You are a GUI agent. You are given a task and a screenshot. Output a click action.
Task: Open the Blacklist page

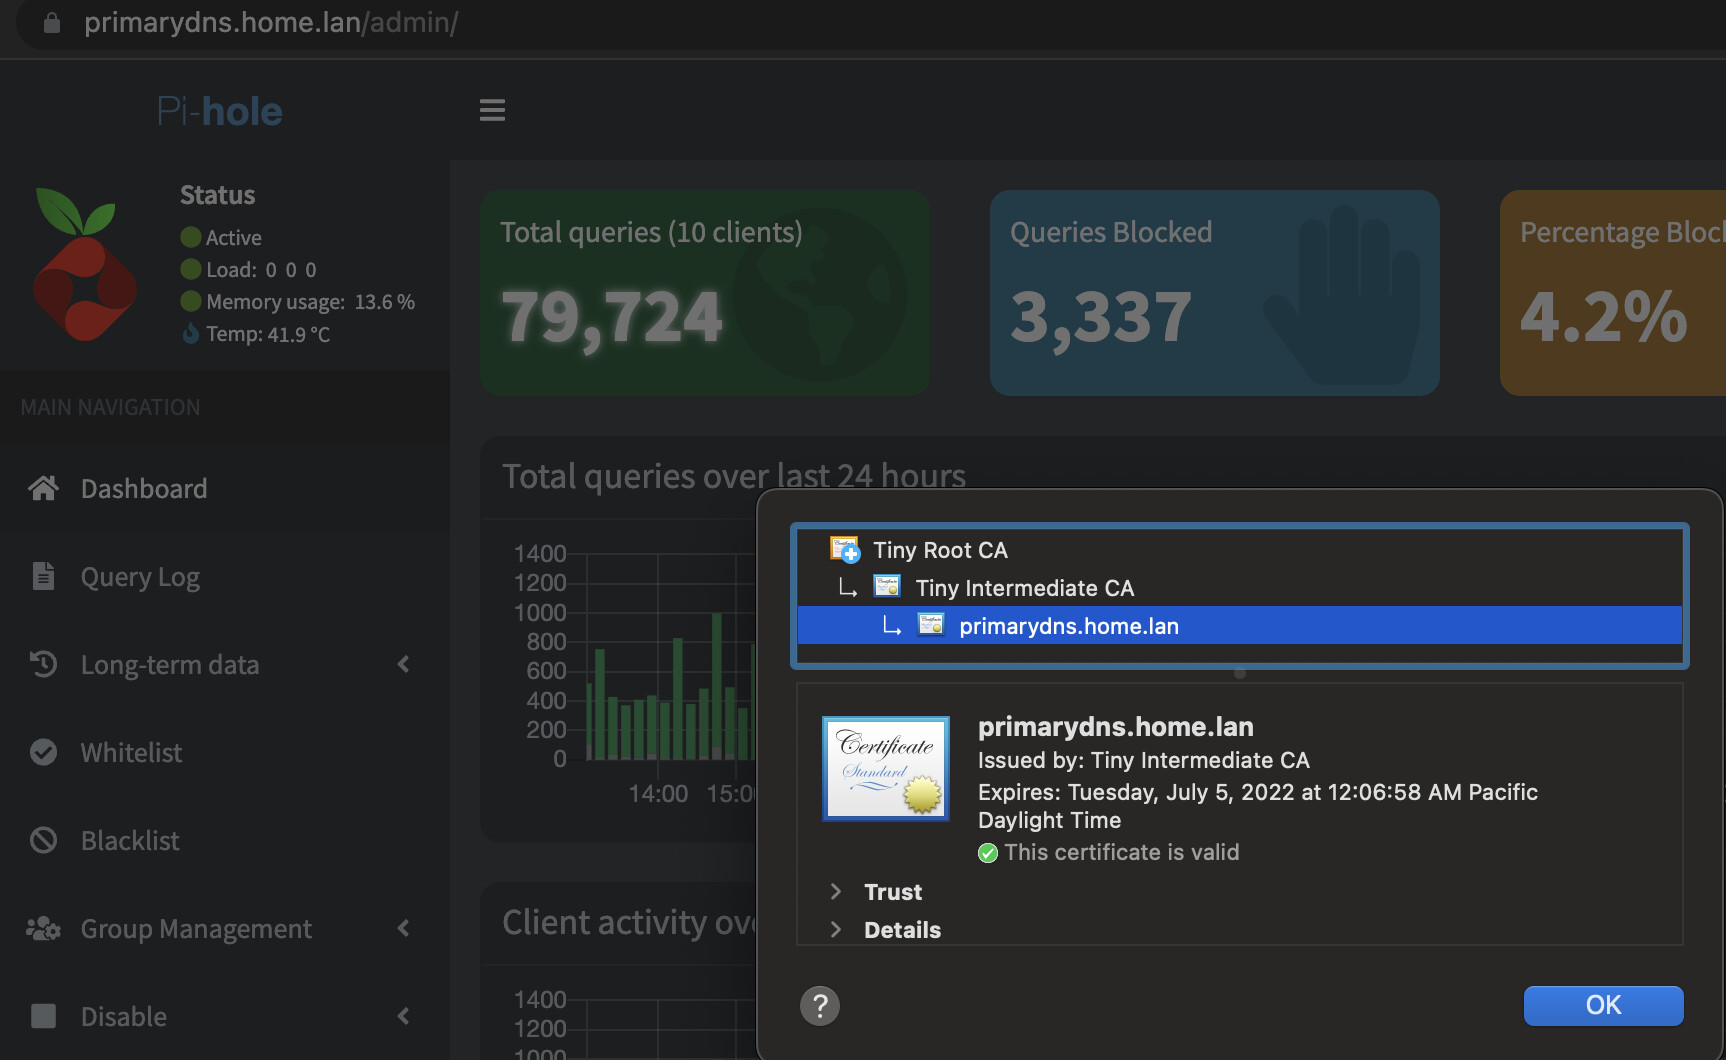pyautogui.click(x=225, y=841)
